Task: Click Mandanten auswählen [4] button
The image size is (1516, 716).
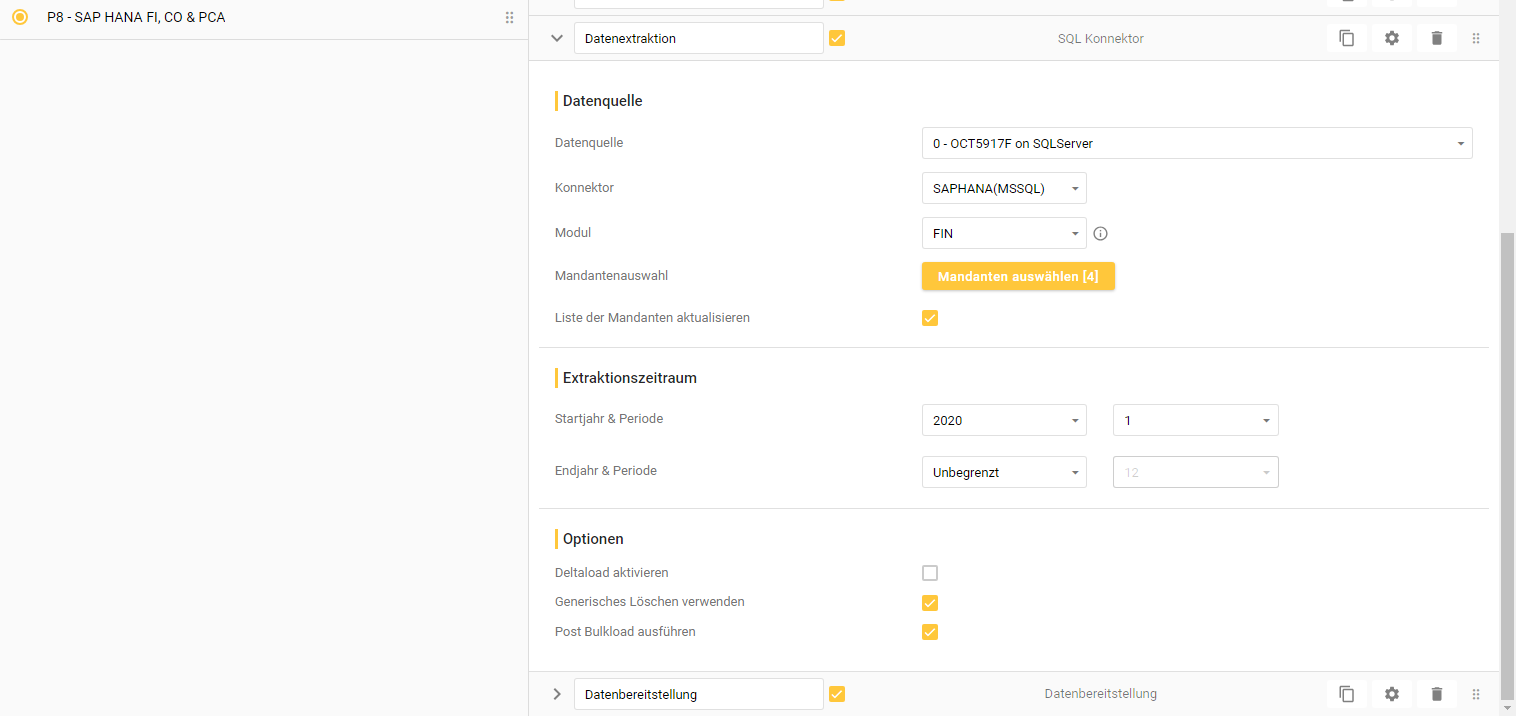Action: 1018,276
